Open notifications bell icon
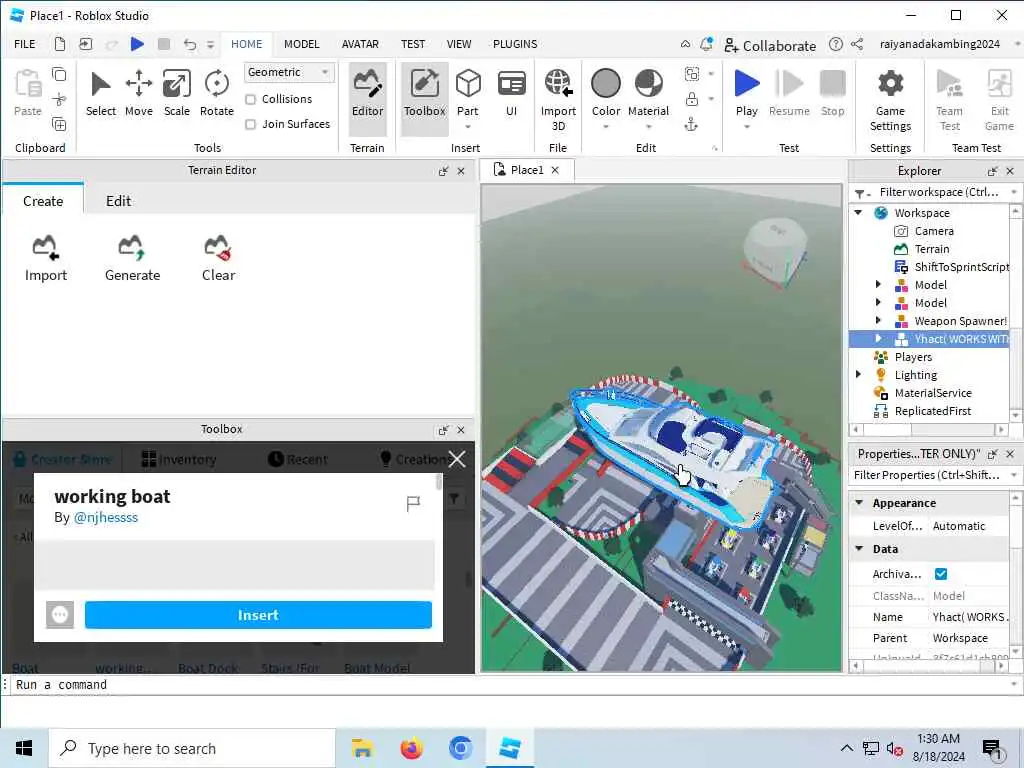Screen dimensions: 1024x768 (706, 44)
